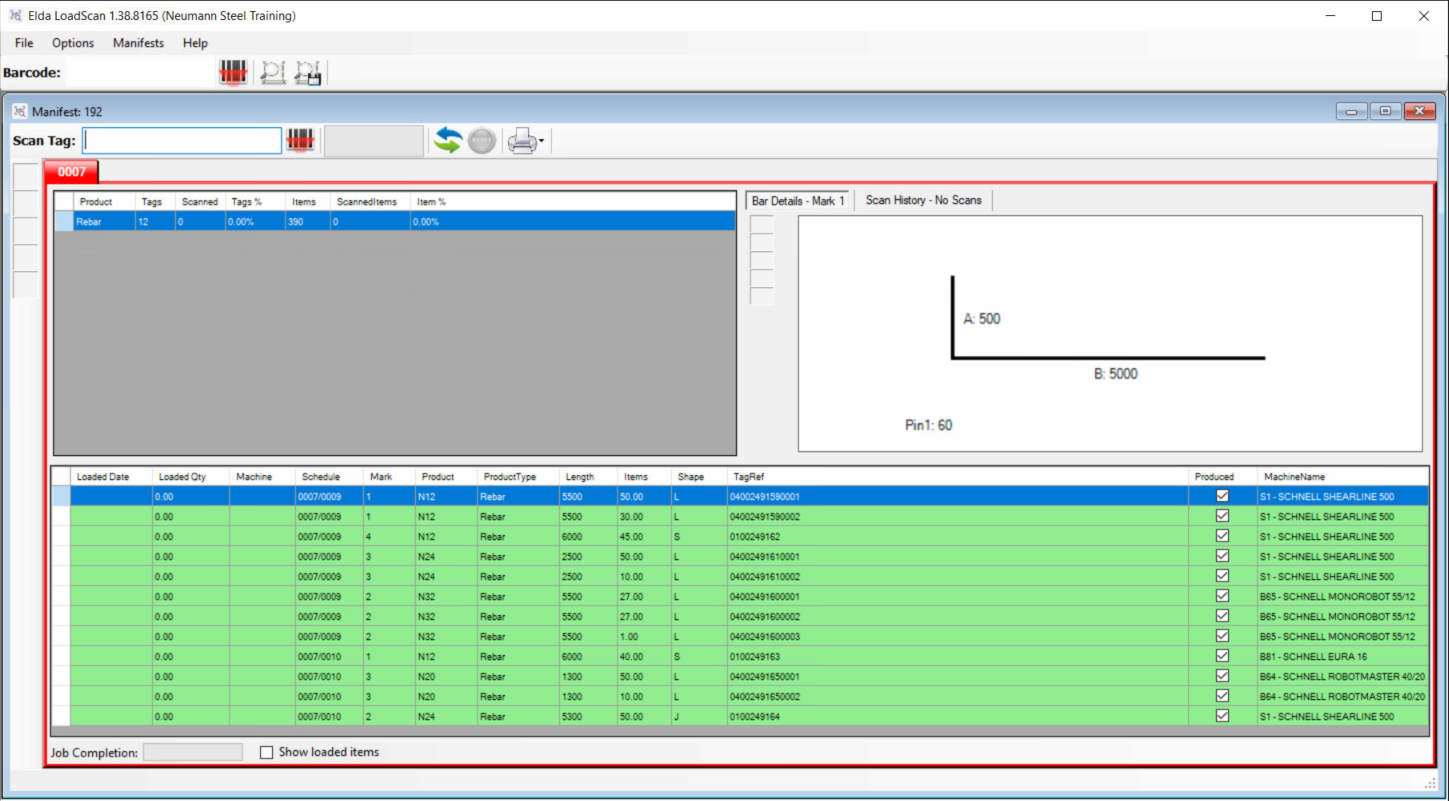Open the File menu

[24, 43]
